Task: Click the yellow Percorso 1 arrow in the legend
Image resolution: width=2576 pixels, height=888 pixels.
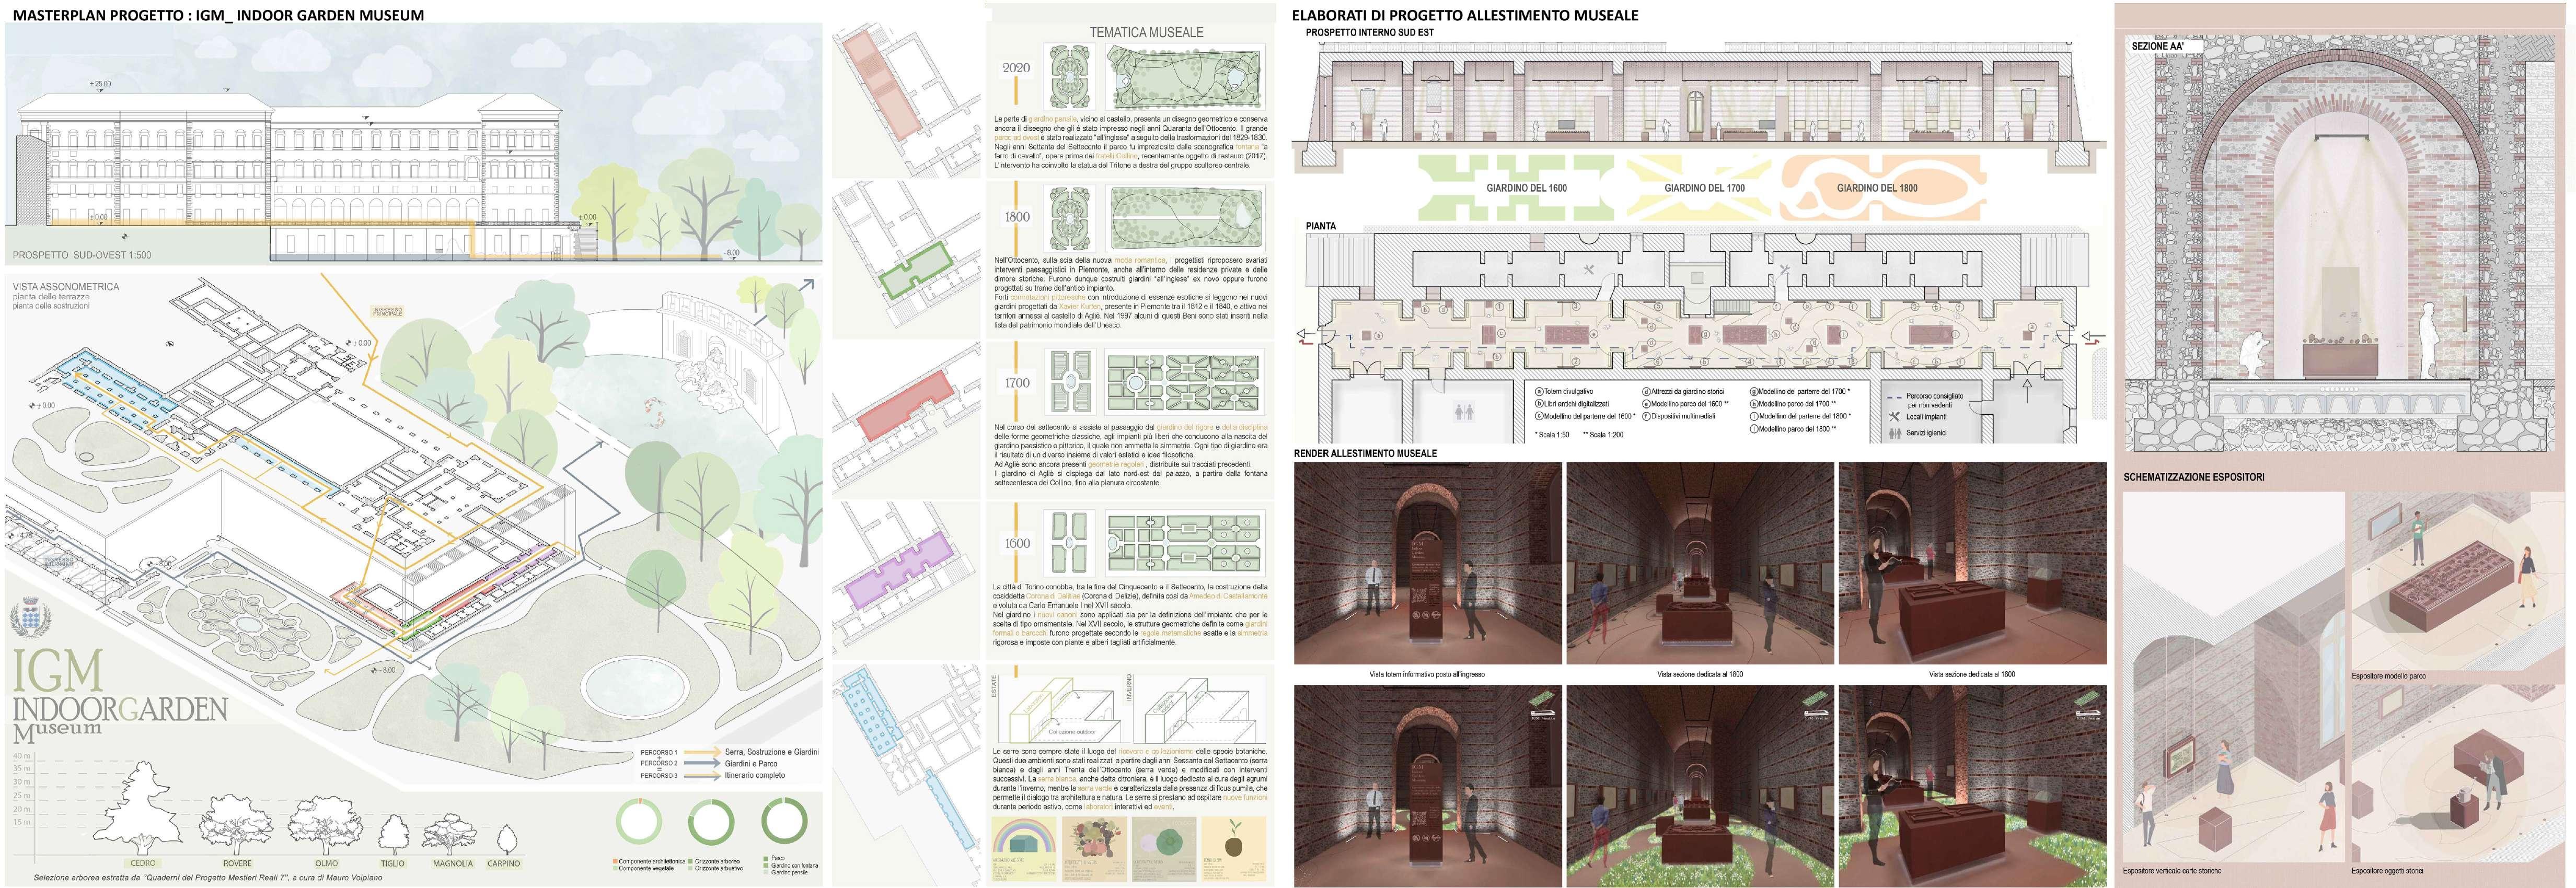Action: click(x=702, y=752)
